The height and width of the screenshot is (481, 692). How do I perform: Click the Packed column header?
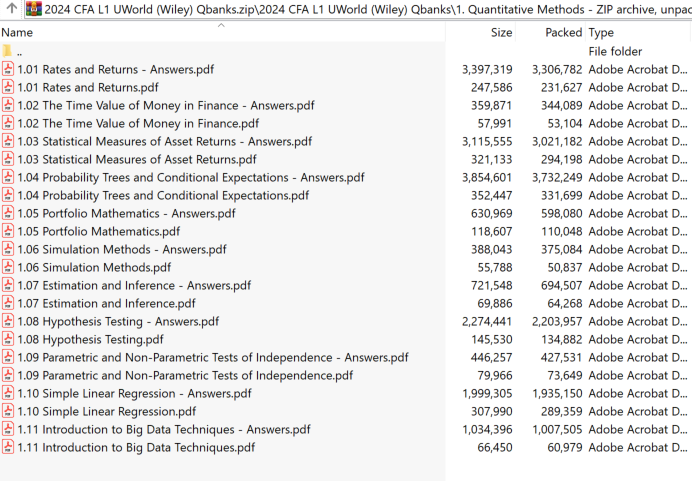(x=563, y=33)
